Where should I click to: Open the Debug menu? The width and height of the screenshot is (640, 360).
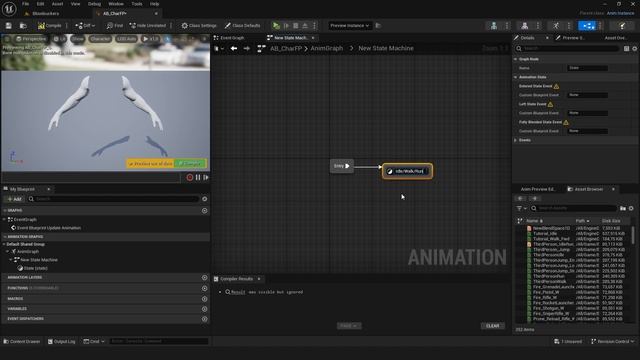tap(94, 4)
